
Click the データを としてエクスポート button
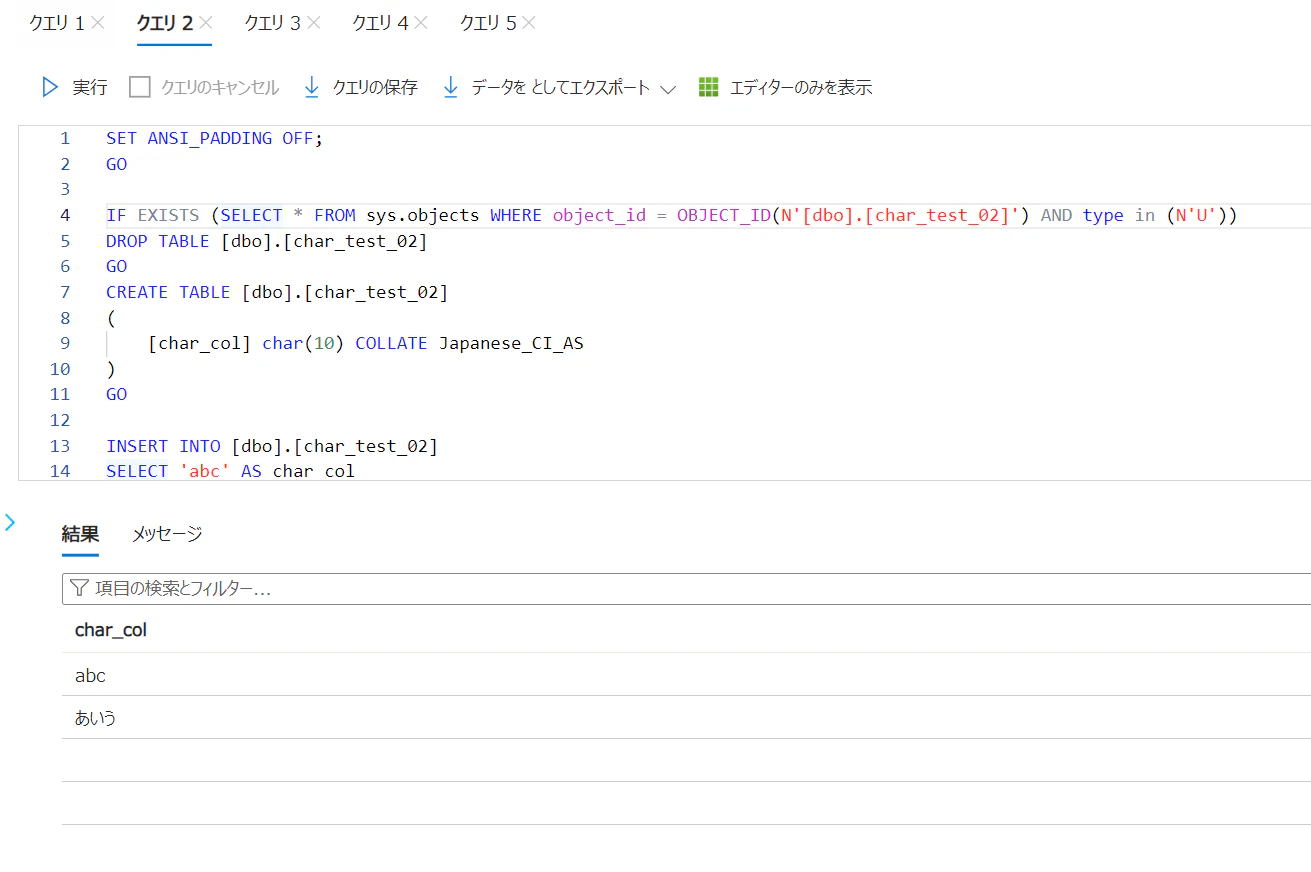coord(560,87)
